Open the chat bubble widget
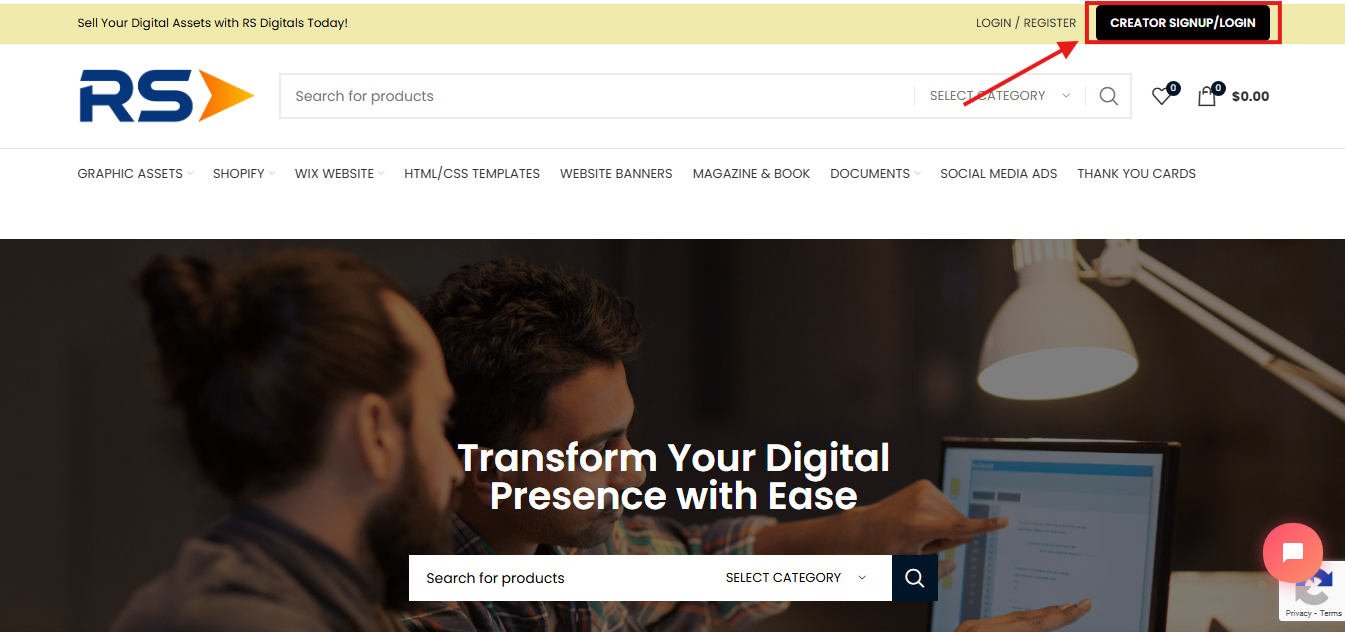This screenshot has width=1345, height=632. [x=1292, y=552]
